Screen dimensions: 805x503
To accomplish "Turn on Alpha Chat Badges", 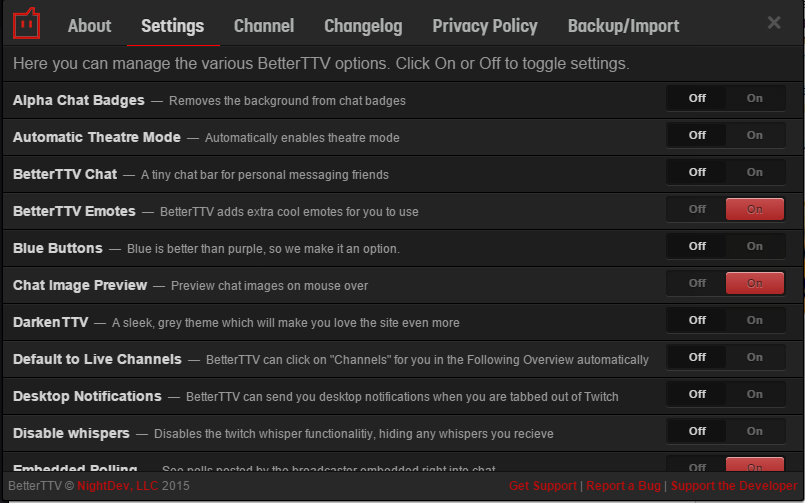I will coord(754,98).
